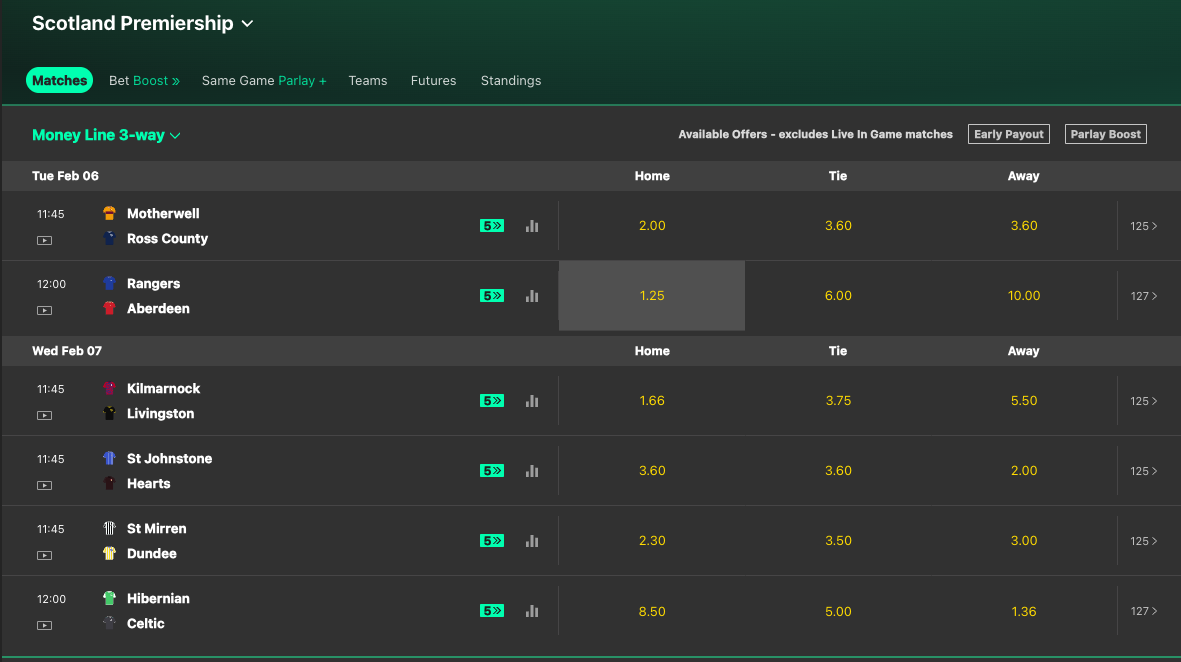Open the Celtic team name
The image size is (1181, 662).
[x=145, y=624]
